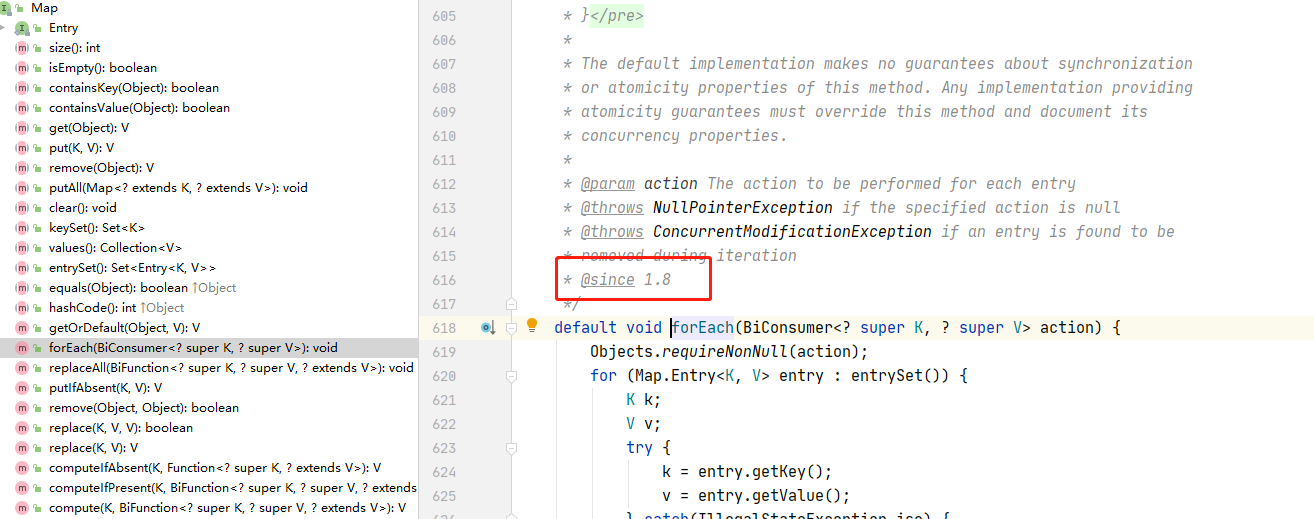Click line number 619 in the gutter
Image resolution: width=1314 pixels, height=519 pixels.
(444, 352)
